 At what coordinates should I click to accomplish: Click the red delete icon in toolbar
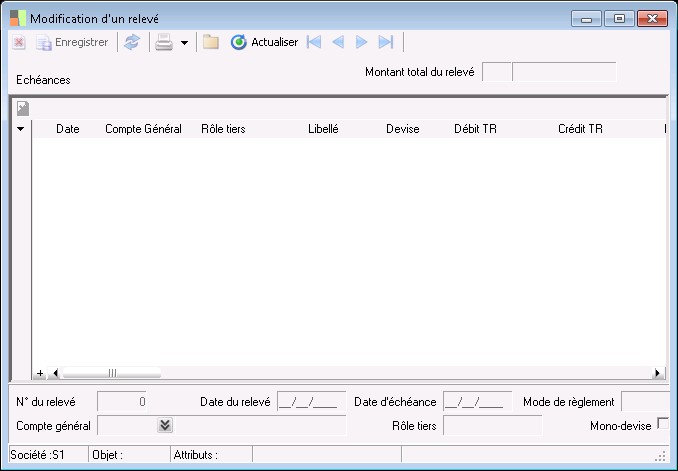(19, 43)
